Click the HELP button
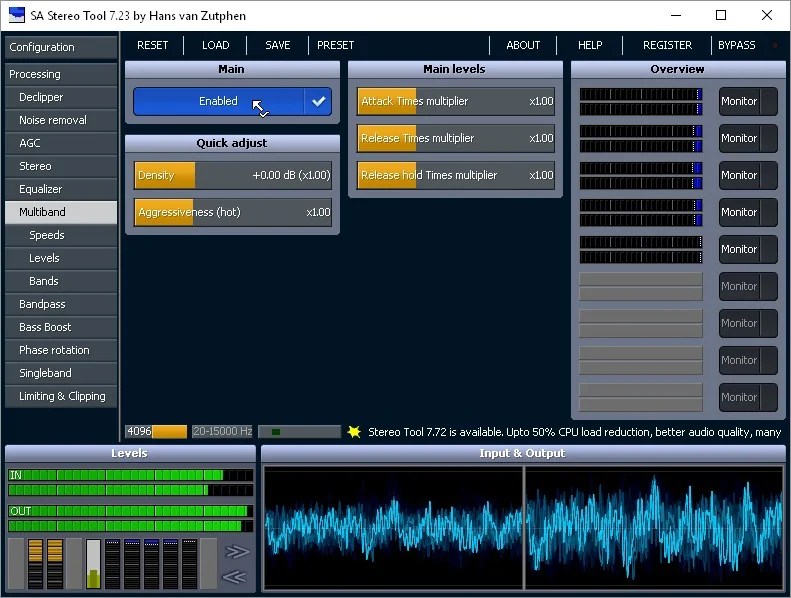 pyautogui.click(x=590, y=45)
